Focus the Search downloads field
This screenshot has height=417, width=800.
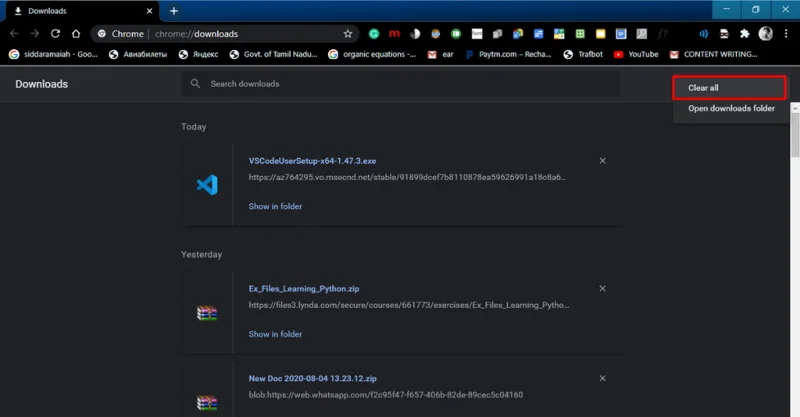(x=401, y=83)
